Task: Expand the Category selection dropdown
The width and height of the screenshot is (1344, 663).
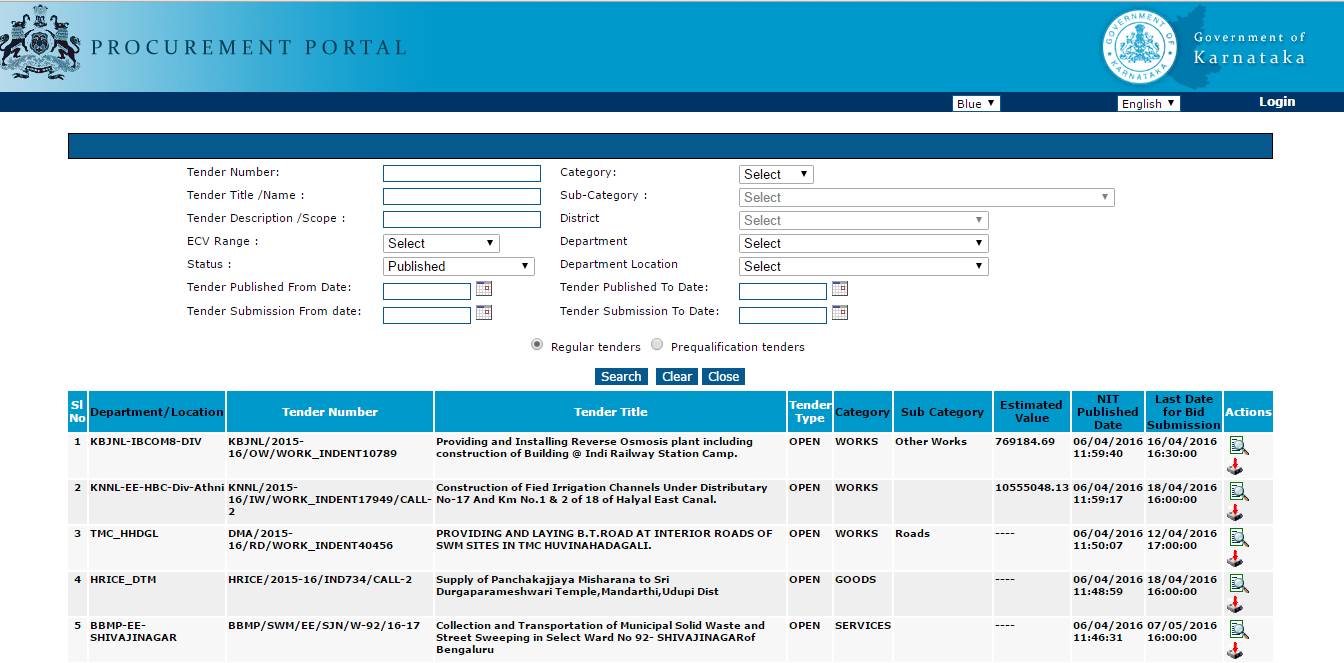Action: click(x=776, y=173)
